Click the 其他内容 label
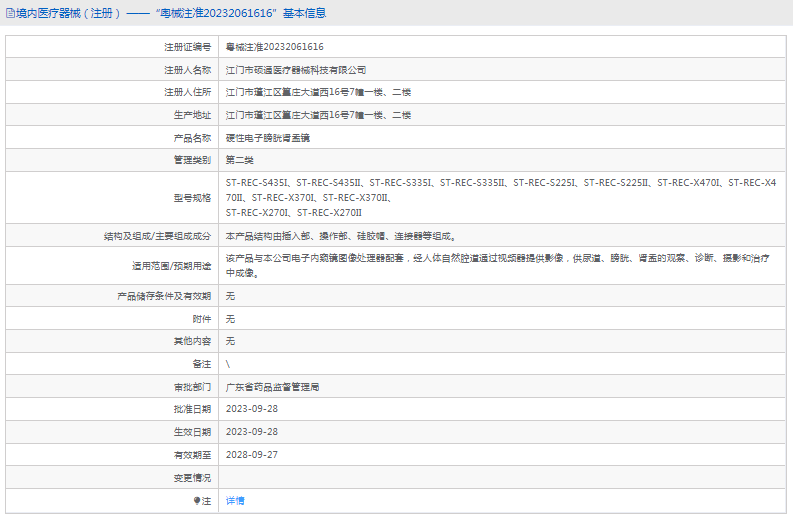The width and height of the screenshot is (793, 522). tap(192, 341)
